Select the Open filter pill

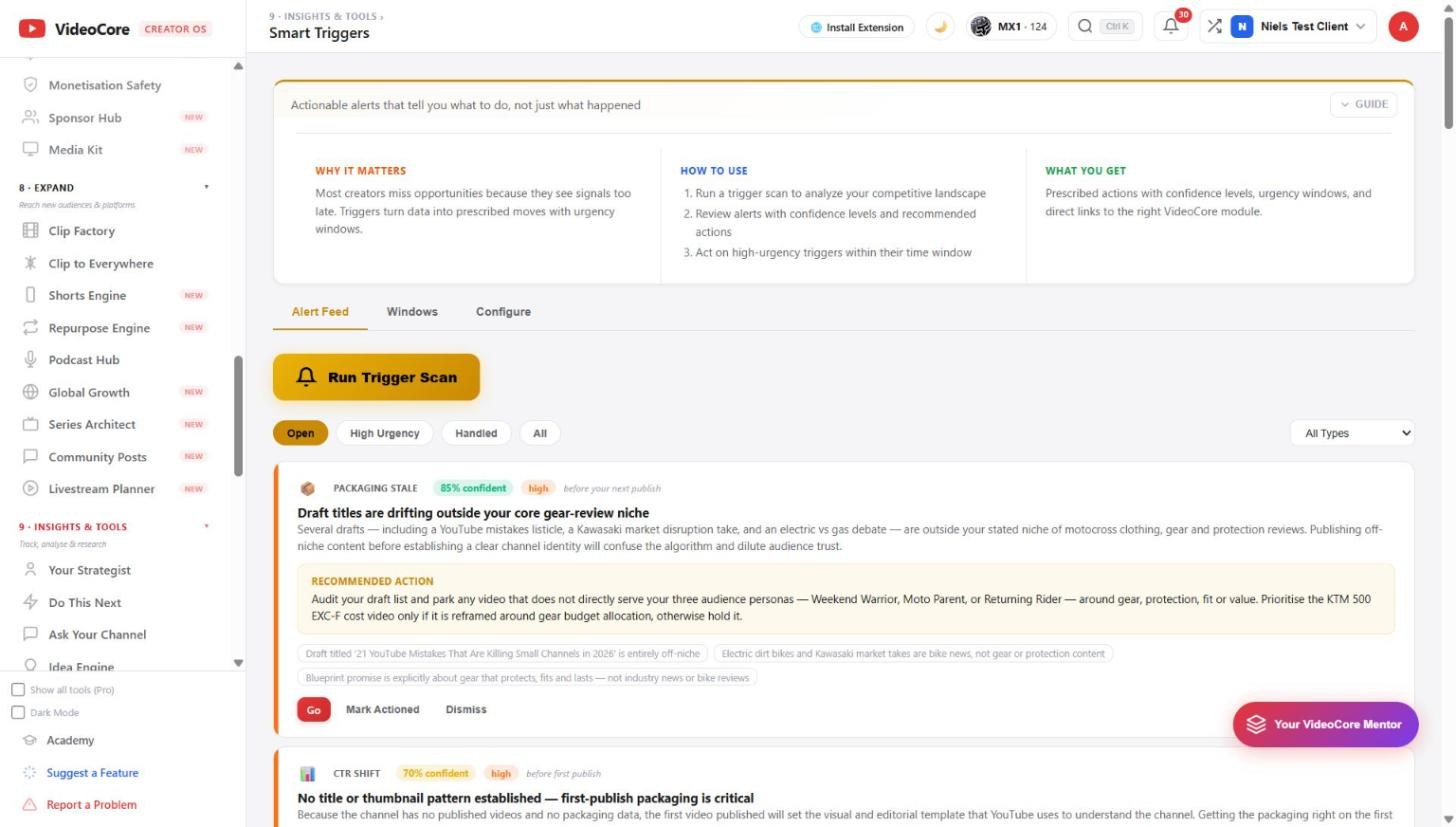point(300,433)
